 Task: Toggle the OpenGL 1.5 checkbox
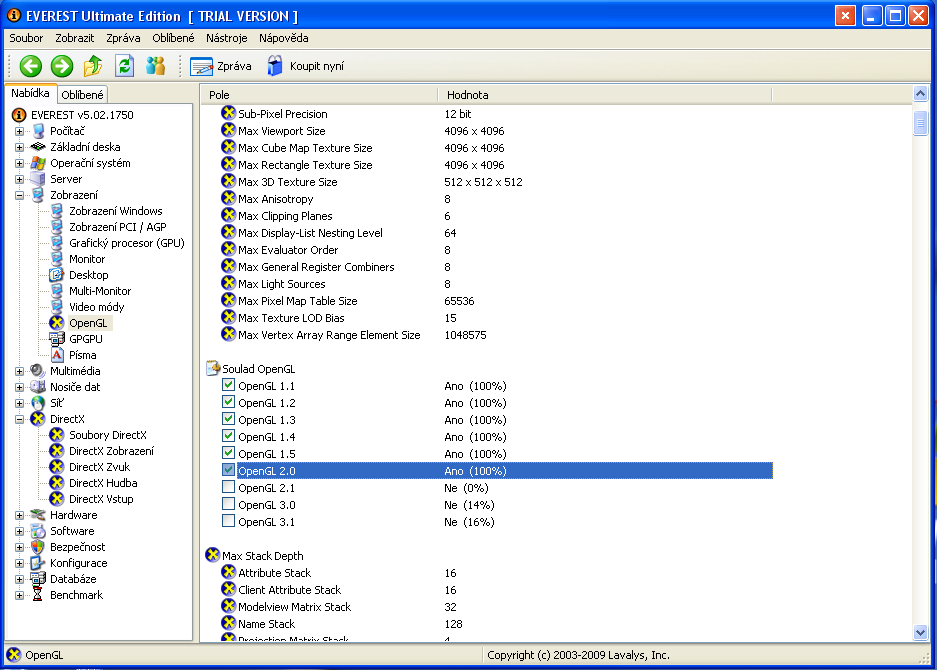pos(228,453)
